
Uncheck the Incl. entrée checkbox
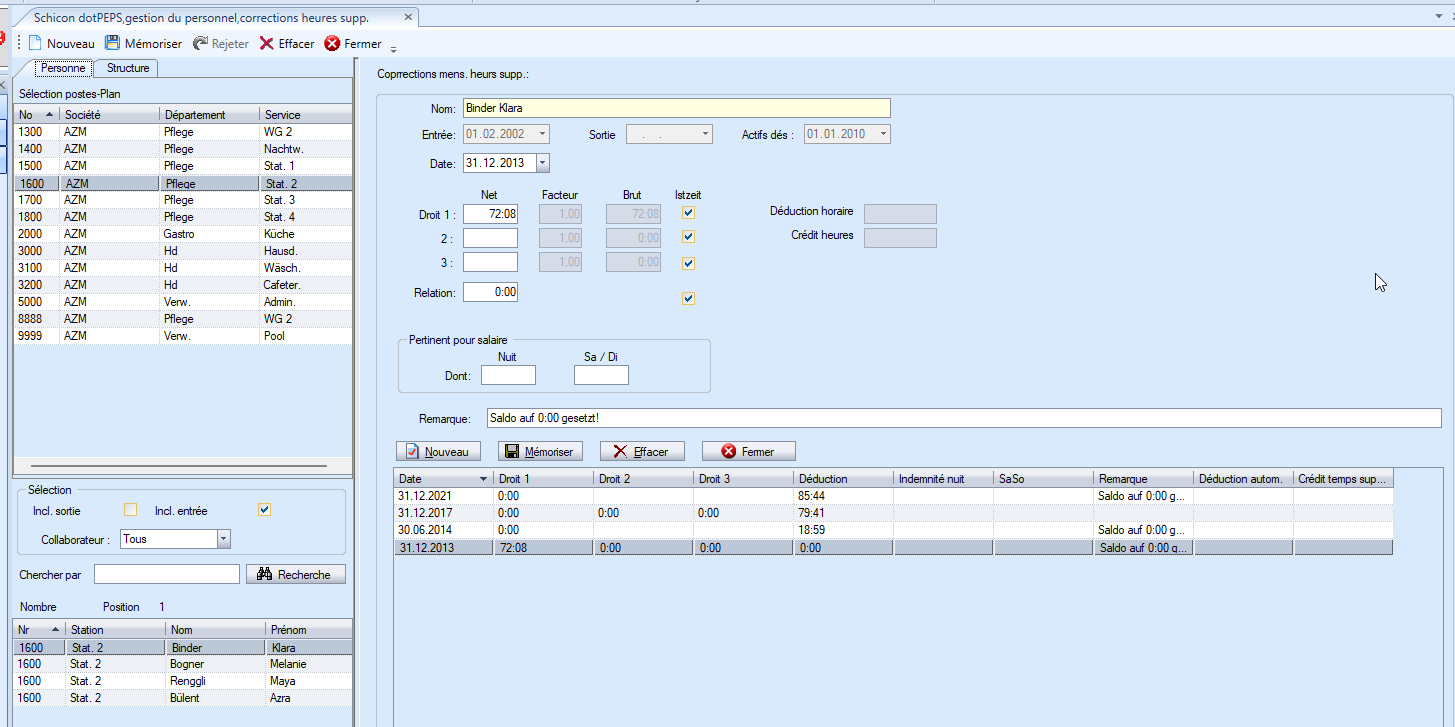[x=264, y=510]
